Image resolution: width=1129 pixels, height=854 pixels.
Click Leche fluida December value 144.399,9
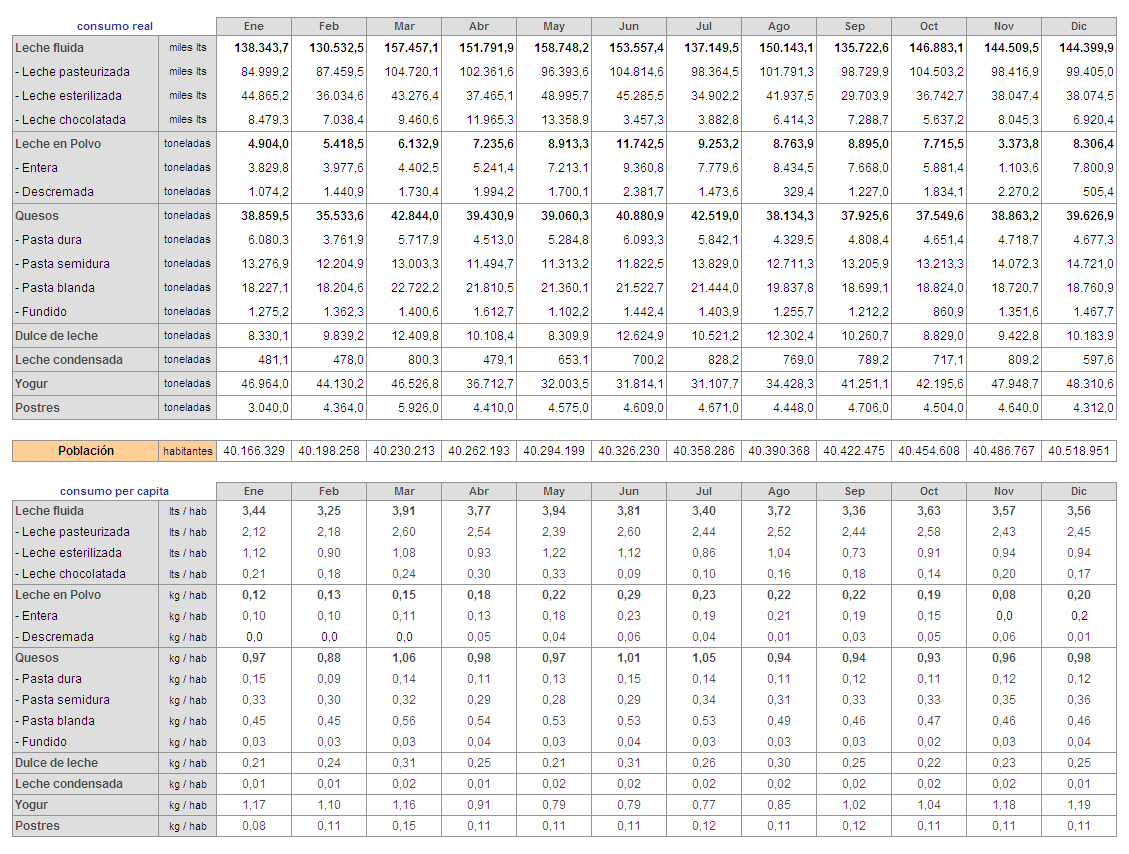click(x=1086, y=48)
